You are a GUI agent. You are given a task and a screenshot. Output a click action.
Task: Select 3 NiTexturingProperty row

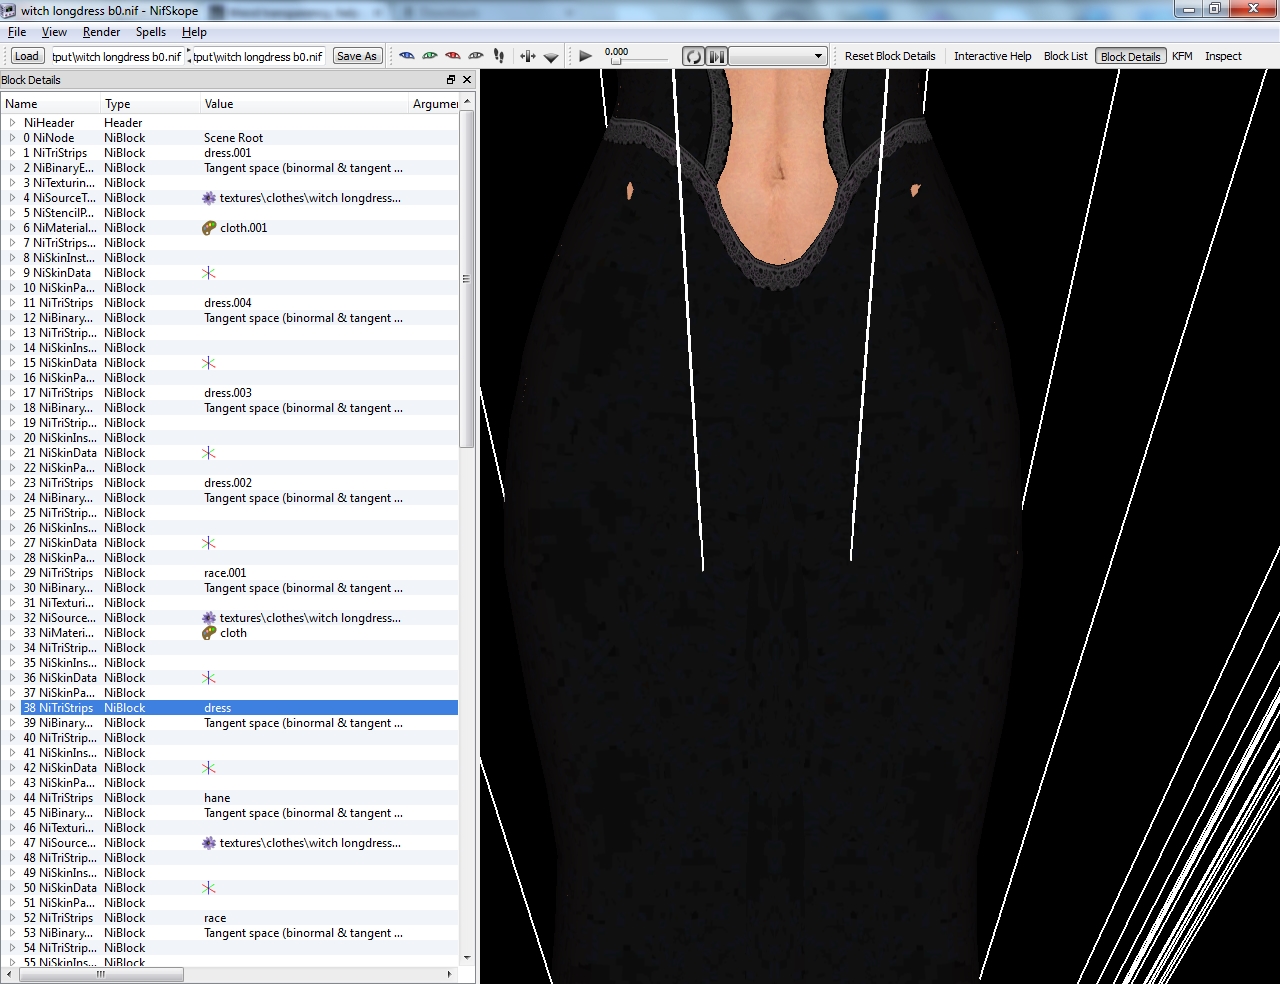(230, 183)
